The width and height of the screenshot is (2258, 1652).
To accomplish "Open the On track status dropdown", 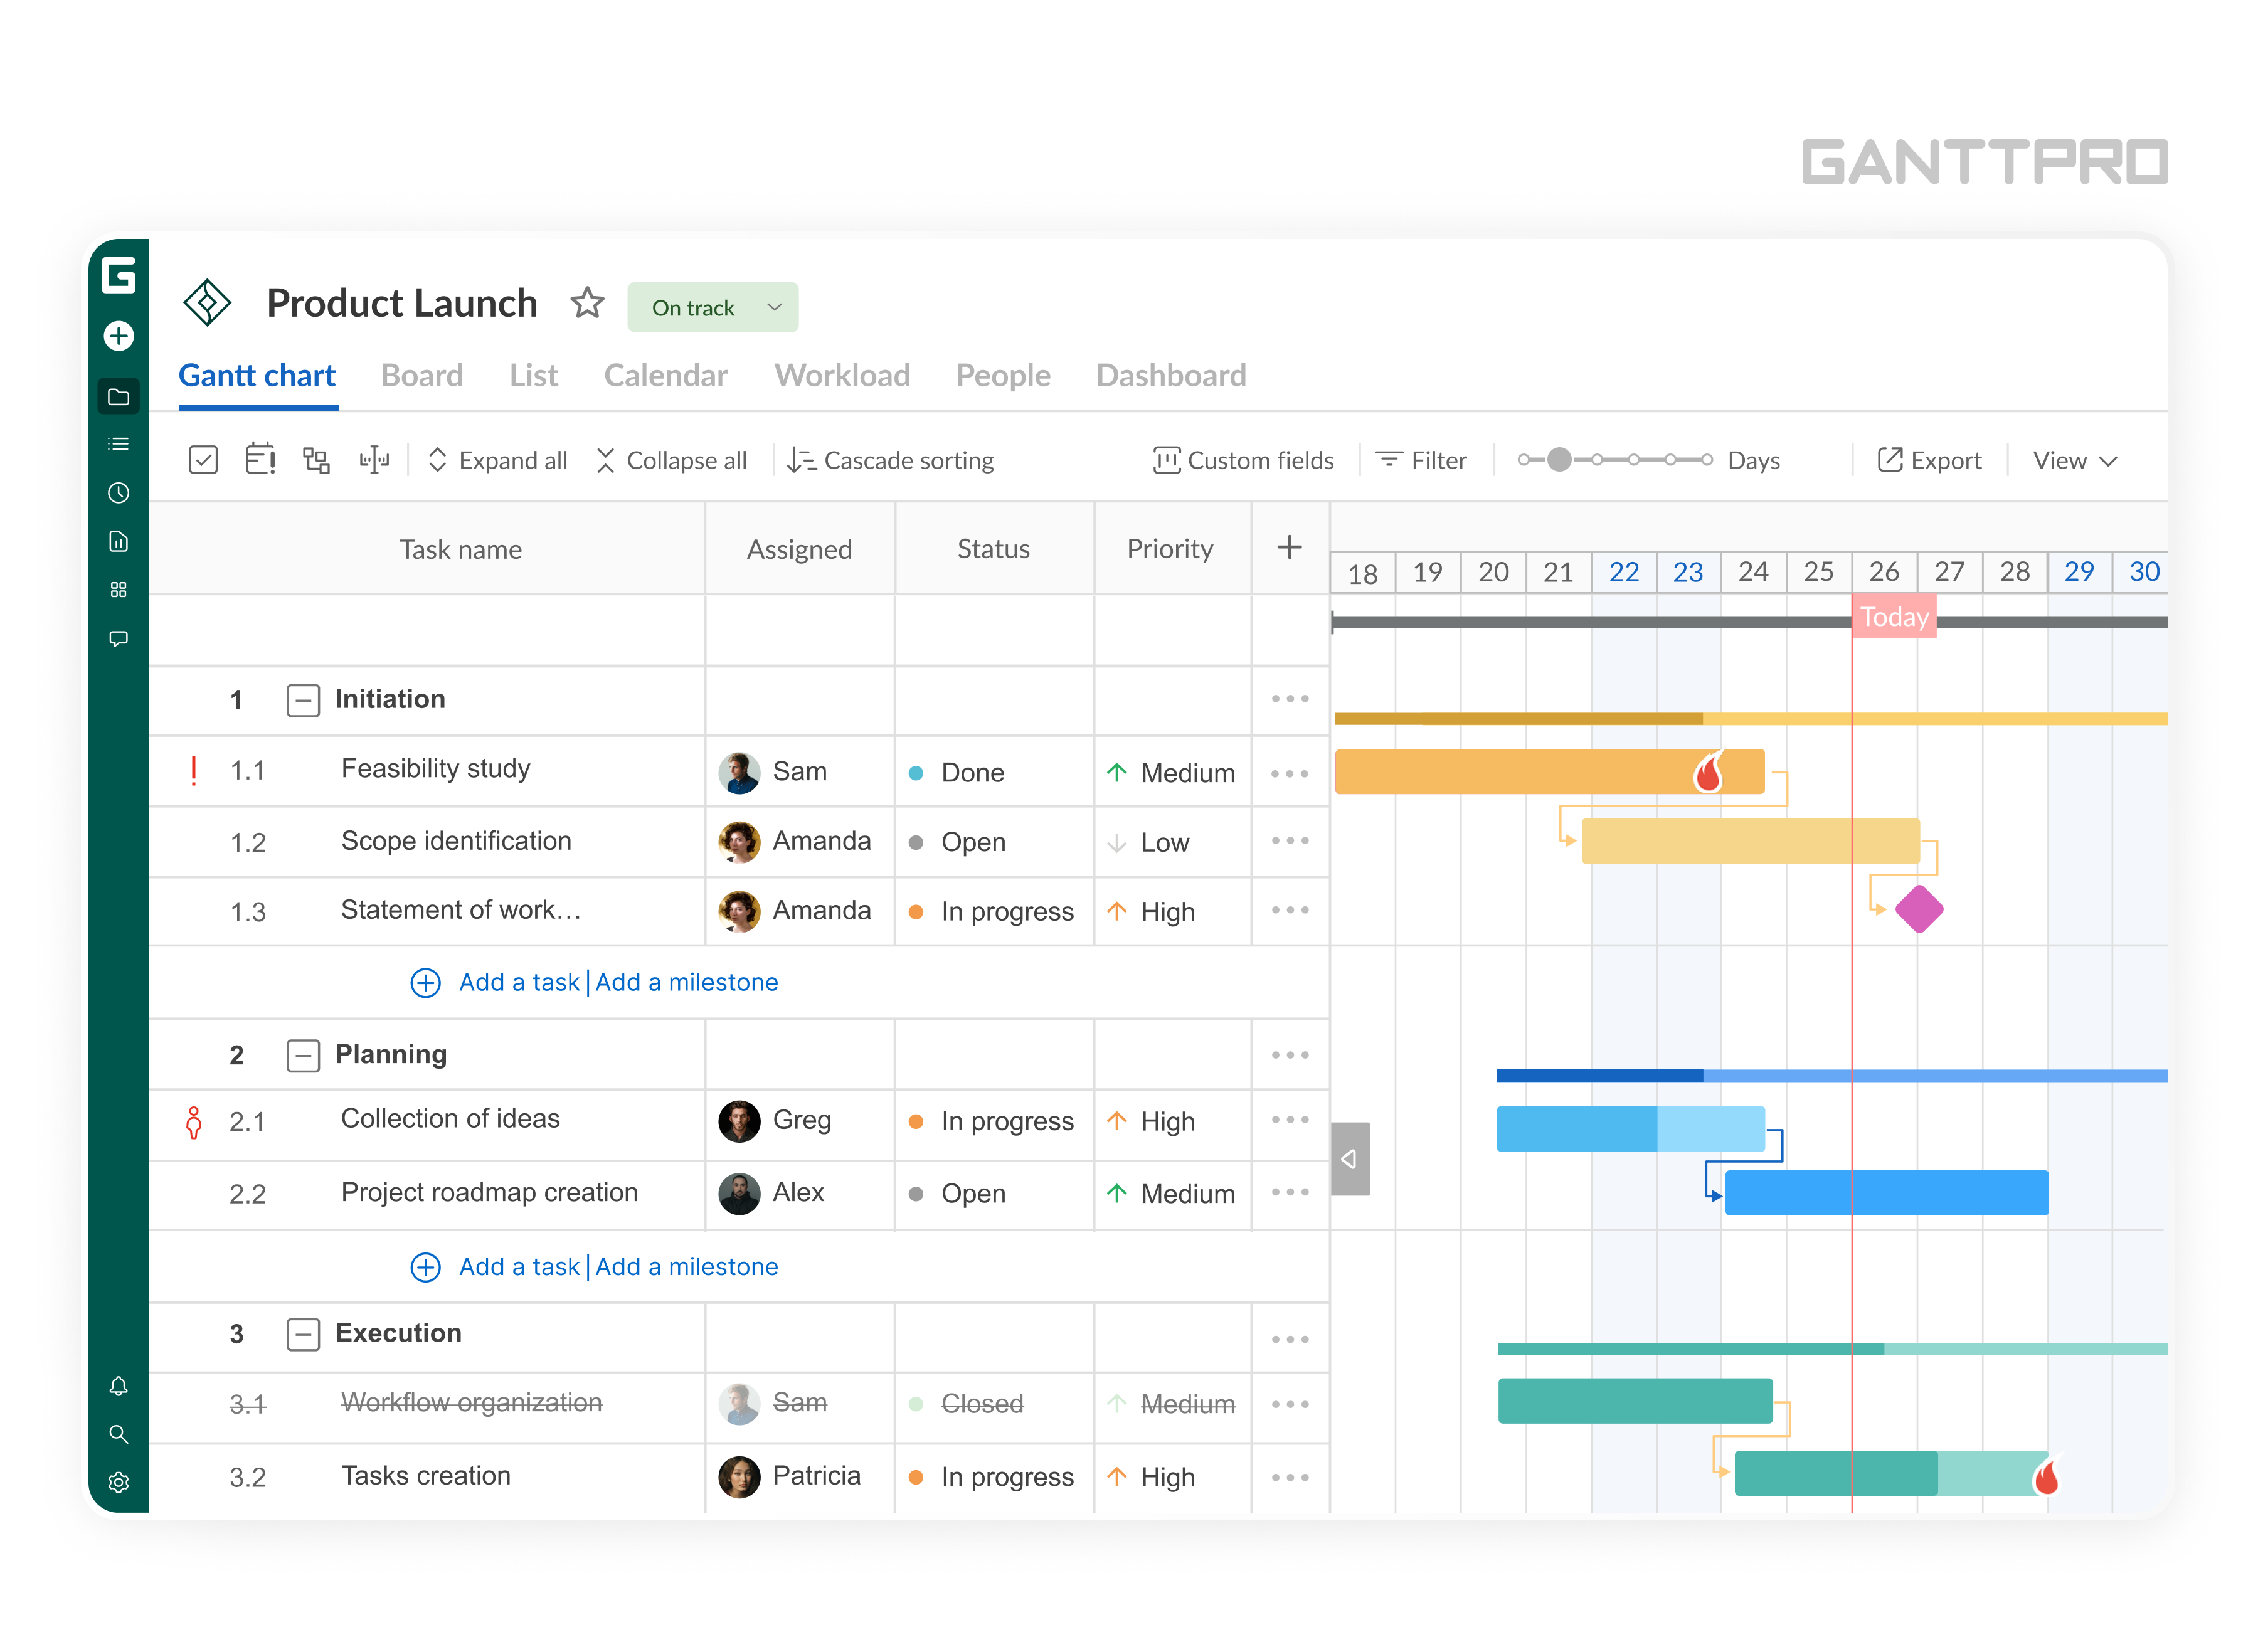I will [x=712, y=307].
